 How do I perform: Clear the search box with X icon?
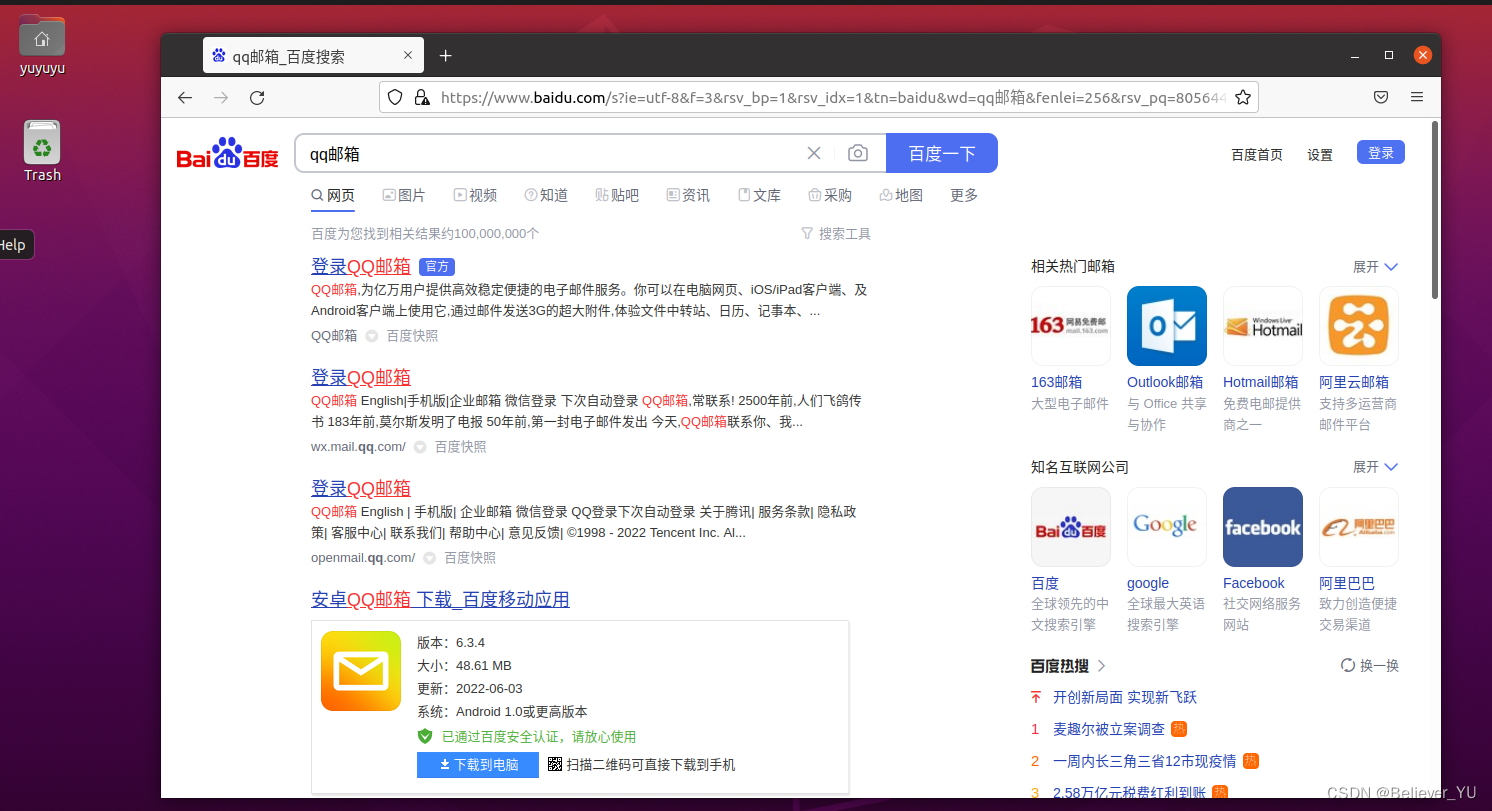(814, 153)
